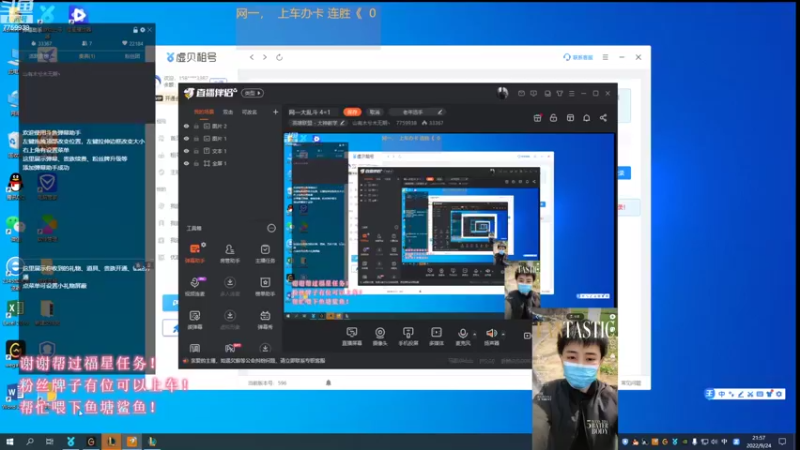Click refresh icon in 虚贝租号 window
The image size is (800, 450).
tap(279, 57)
